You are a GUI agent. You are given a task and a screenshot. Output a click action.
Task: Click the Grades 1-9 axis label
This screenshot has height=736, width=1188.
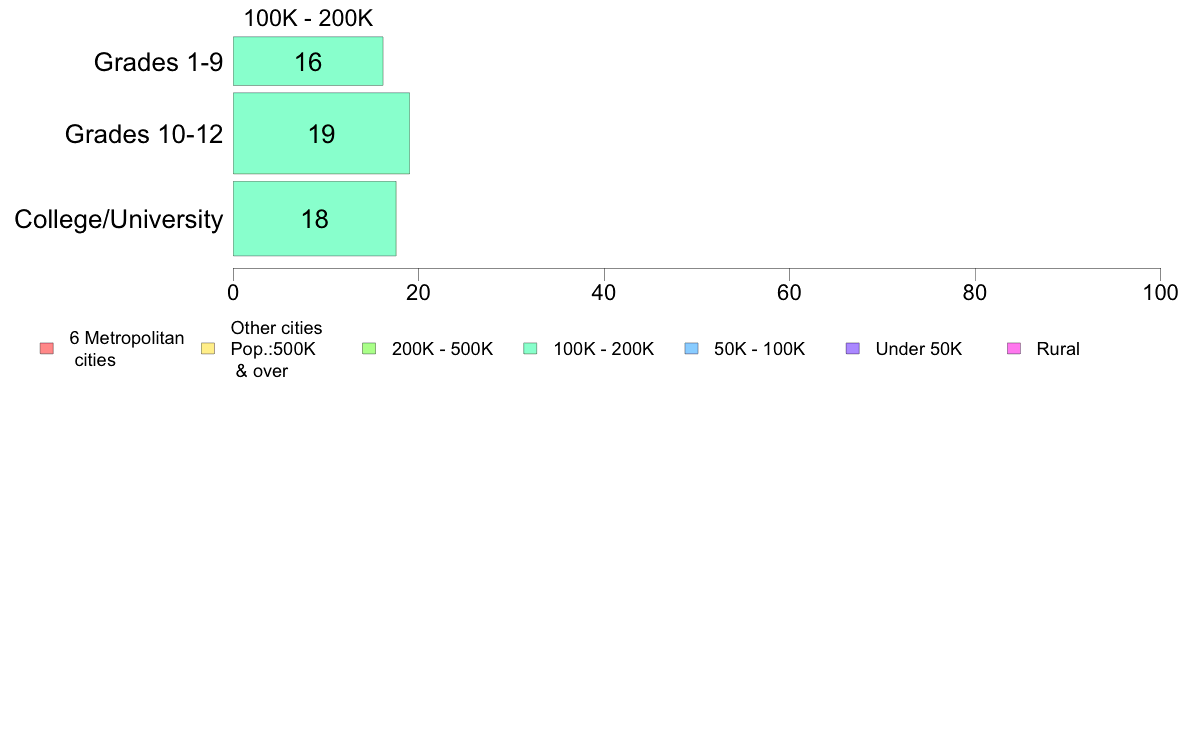(158, 62)
